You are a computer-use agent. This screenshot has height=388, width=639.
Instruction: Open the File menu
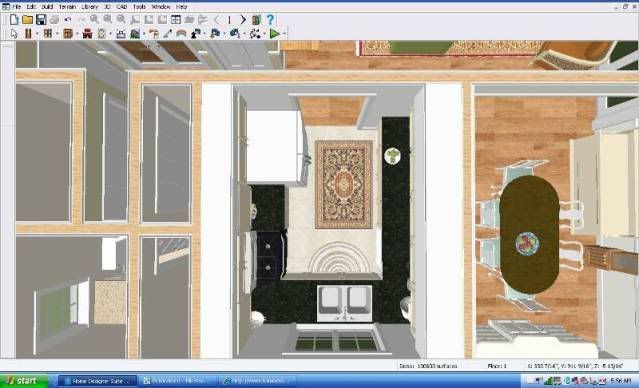tap(17, 7)
